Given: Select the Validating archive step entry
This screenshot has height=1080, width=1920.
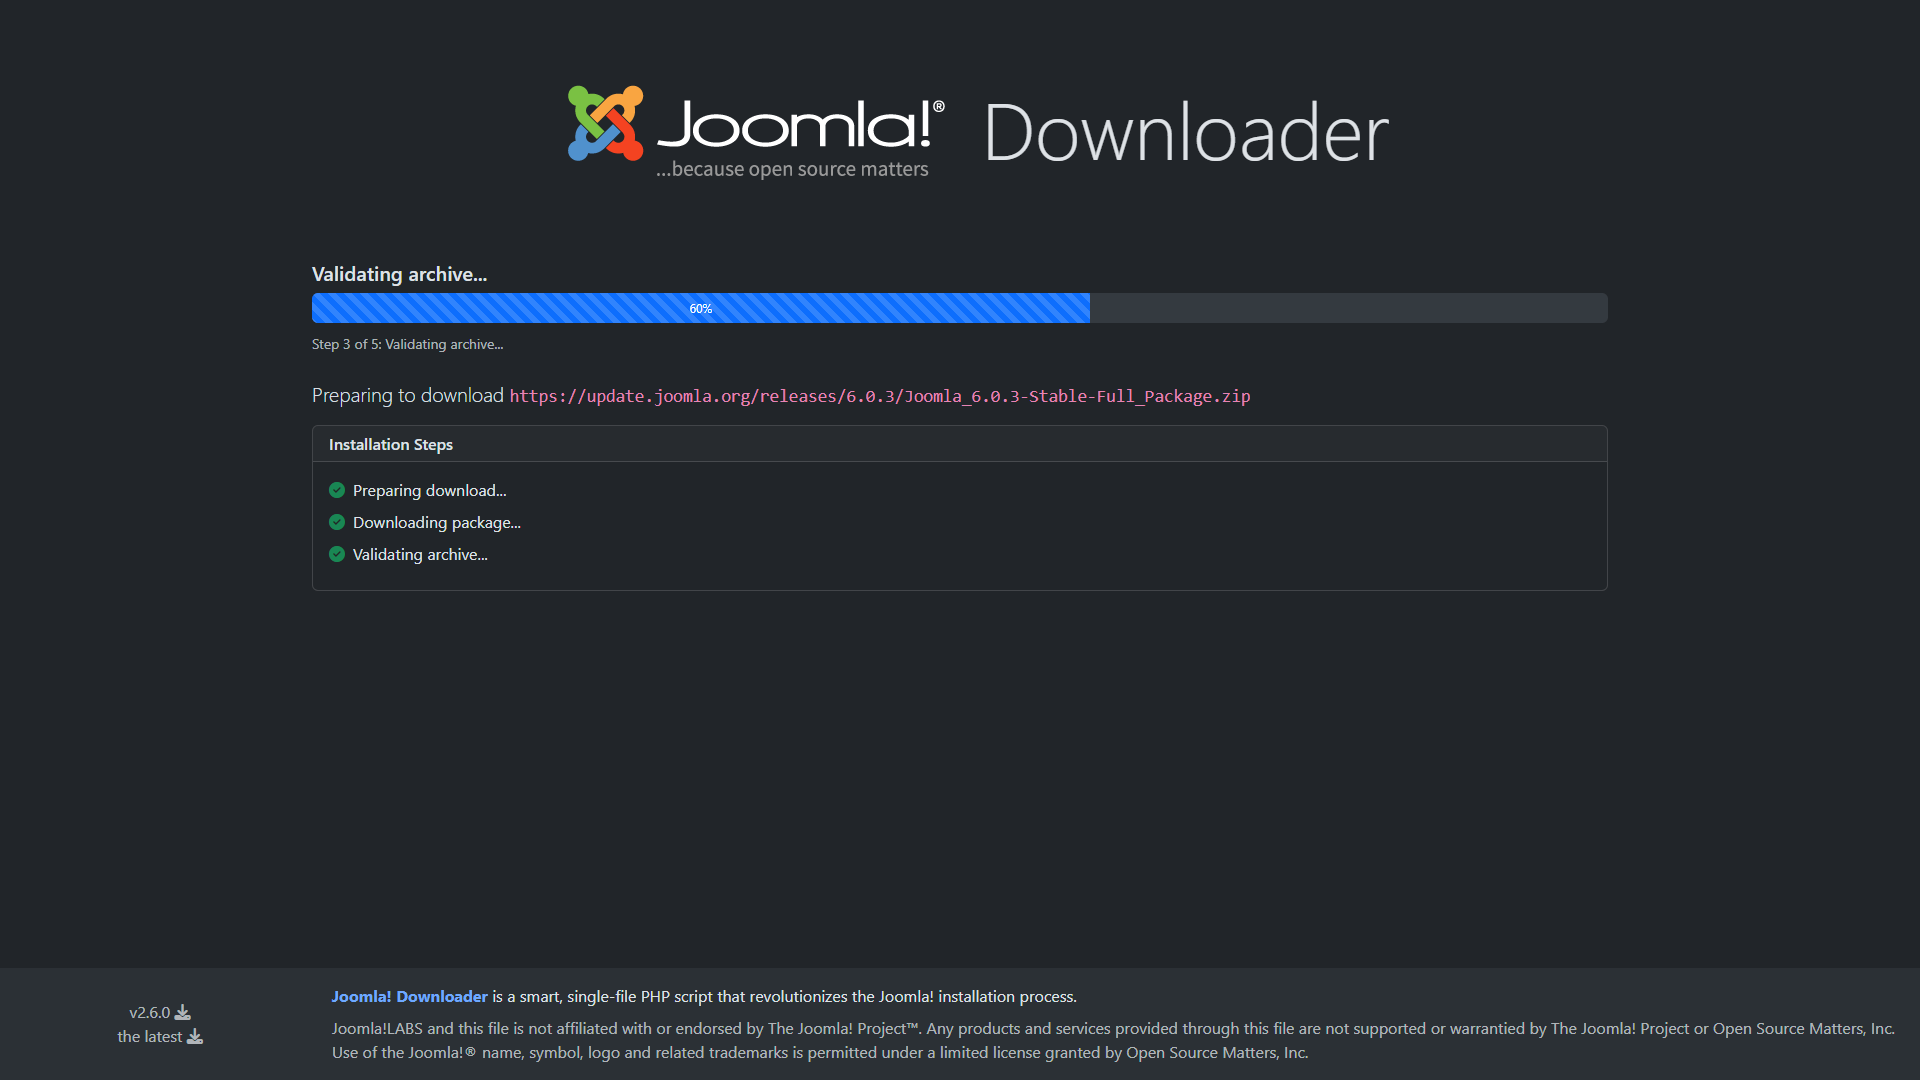Looking at the screenshot, I should tap(420, 554).
